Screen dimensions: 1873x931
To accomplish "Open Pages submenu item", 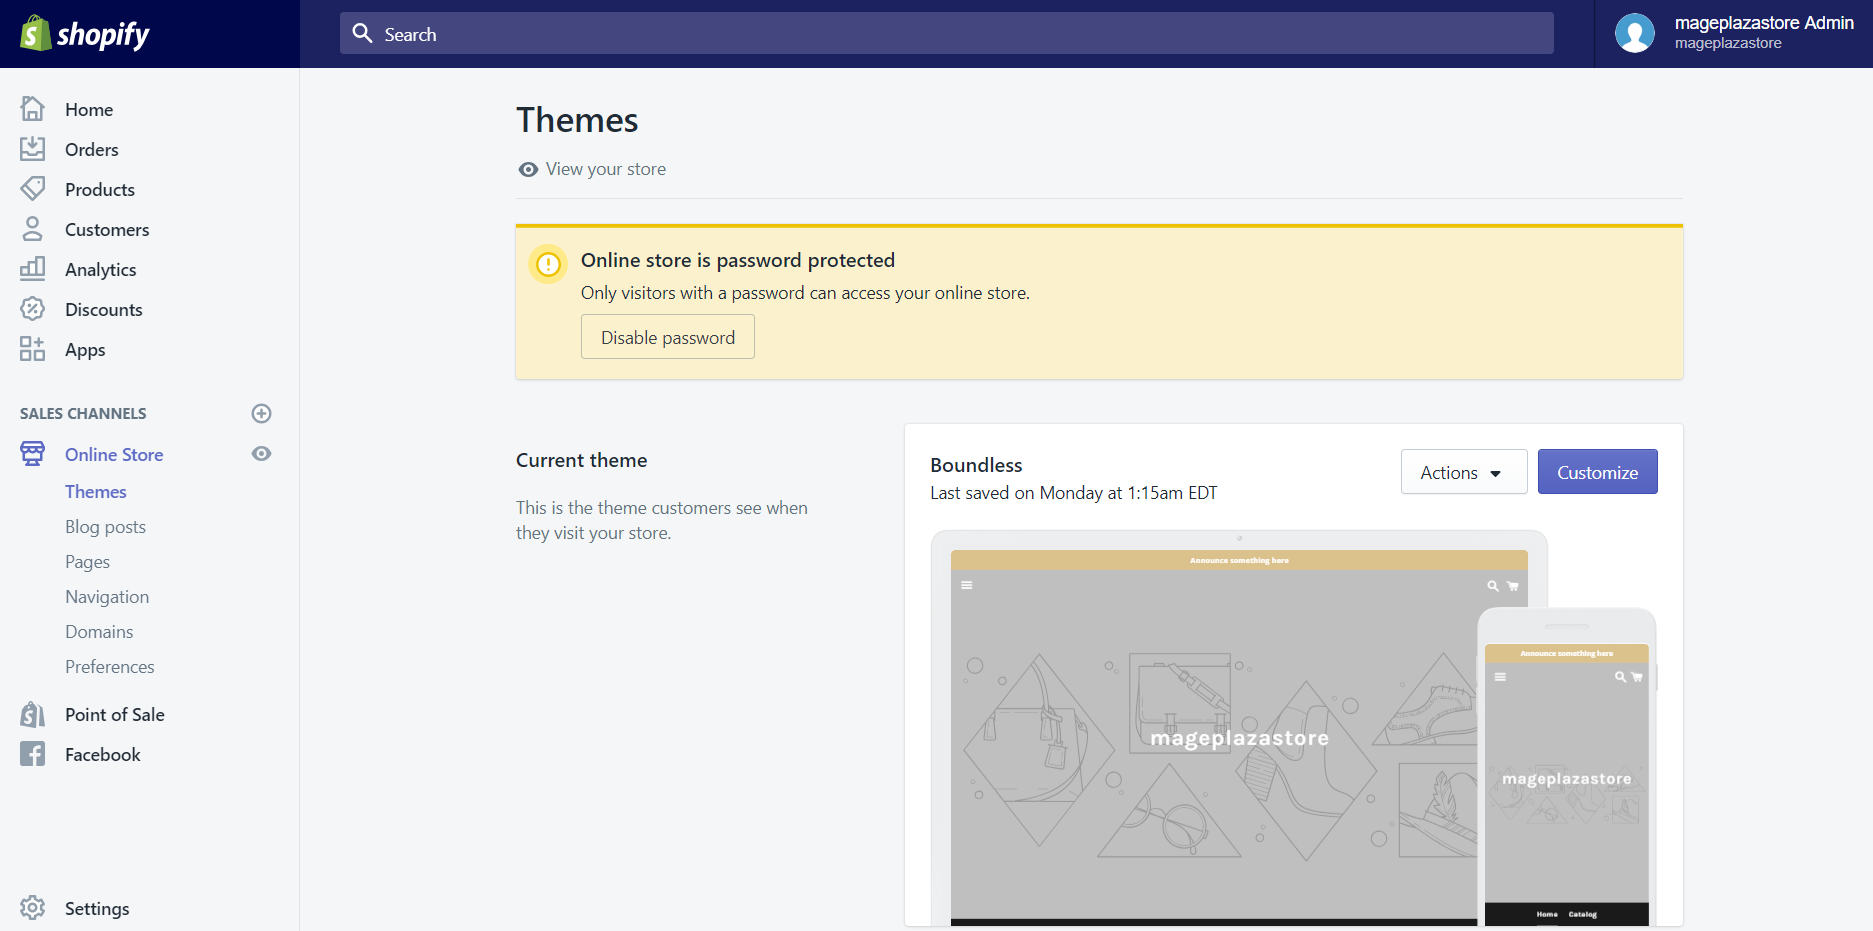I will coord(87,561).
